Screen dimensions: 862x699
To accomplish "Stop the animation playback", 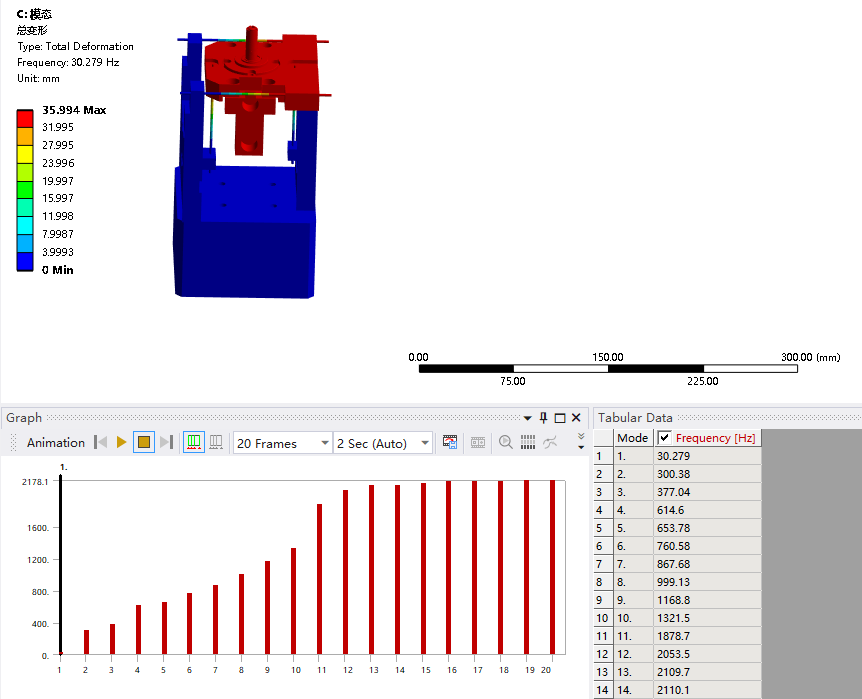I will click(x=144, y=442).
